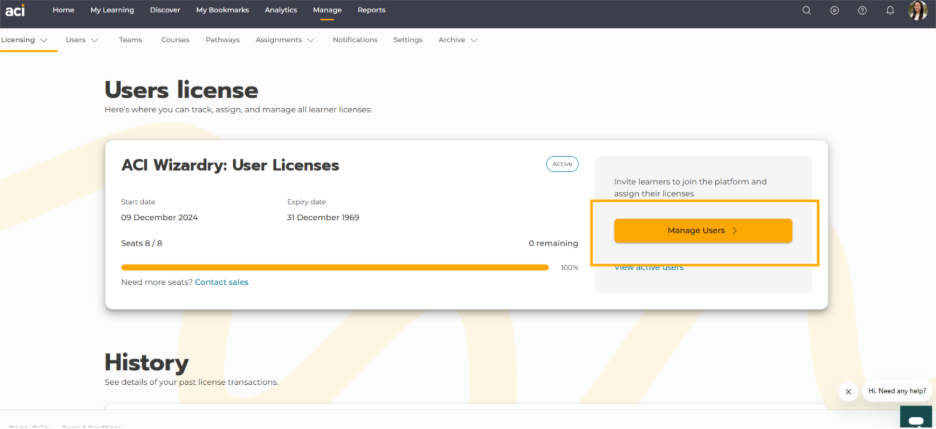Click the Contact sales link

click(x=221, y=282)
